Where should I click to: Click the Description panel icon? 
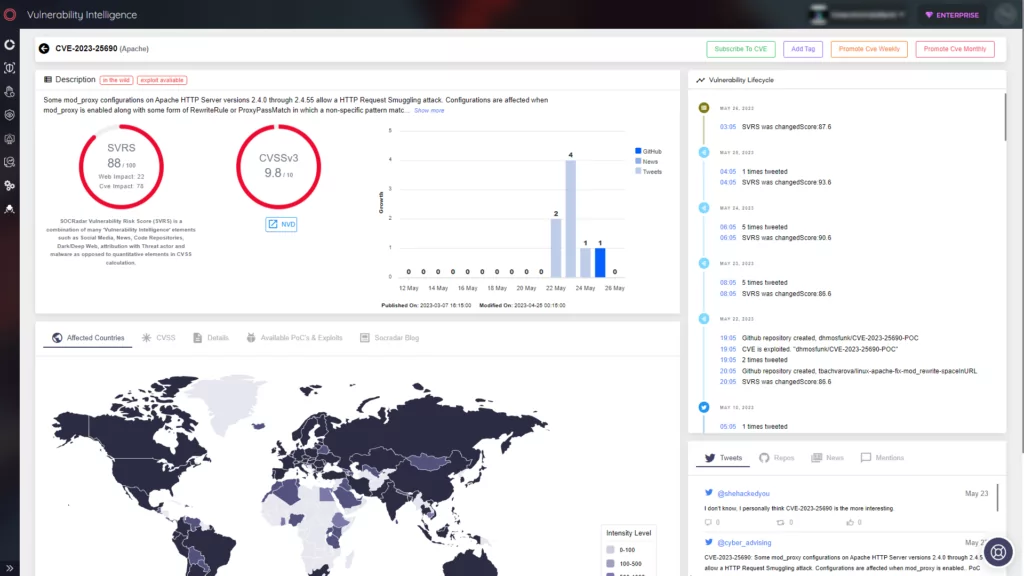pos(48,80)
